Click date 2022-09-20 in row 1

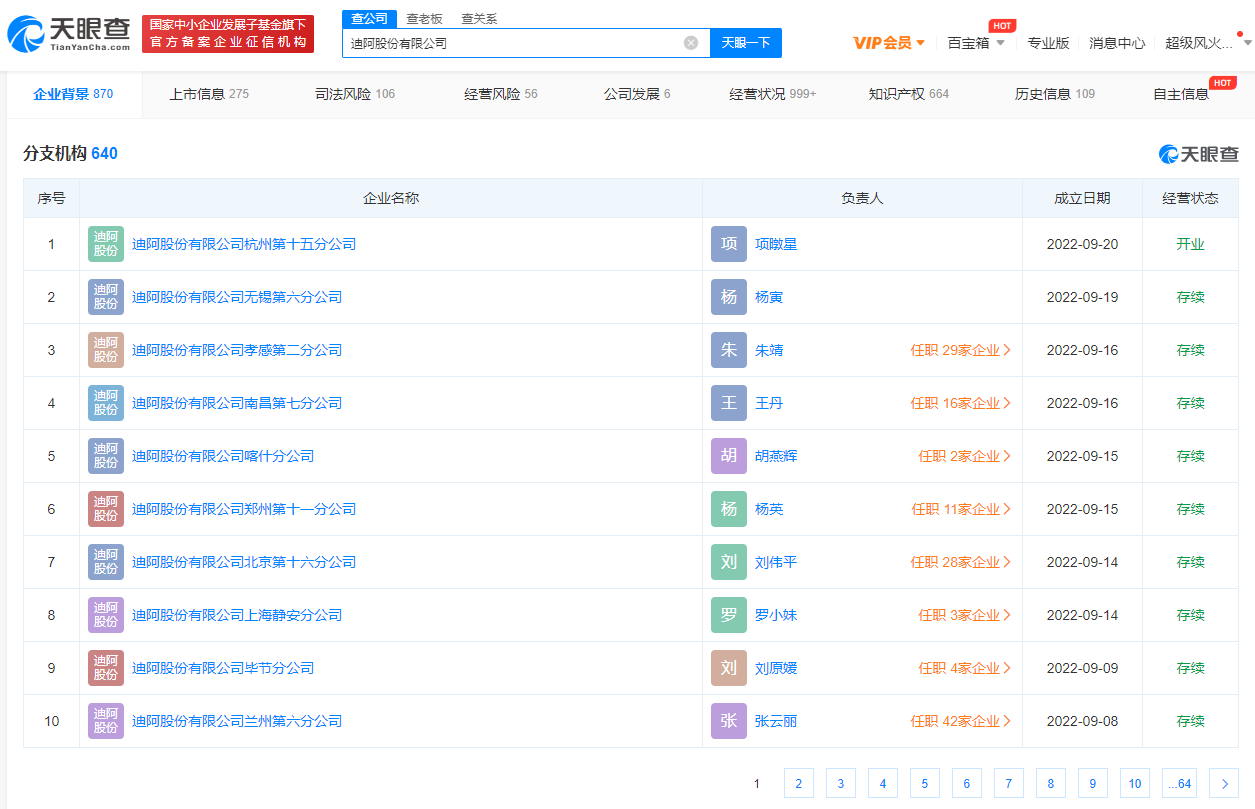1082,244
